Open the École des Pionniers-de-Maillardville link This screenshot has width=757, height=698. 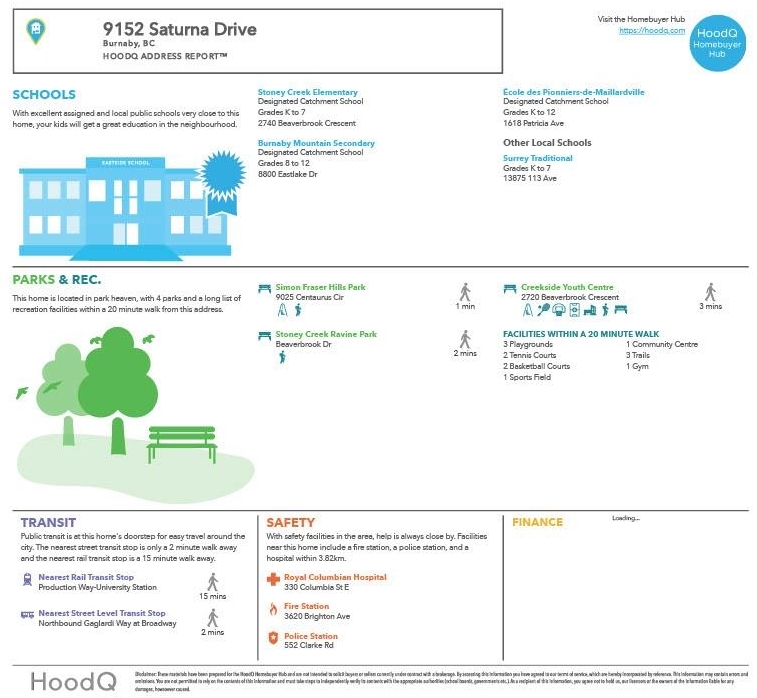point(574,92)
